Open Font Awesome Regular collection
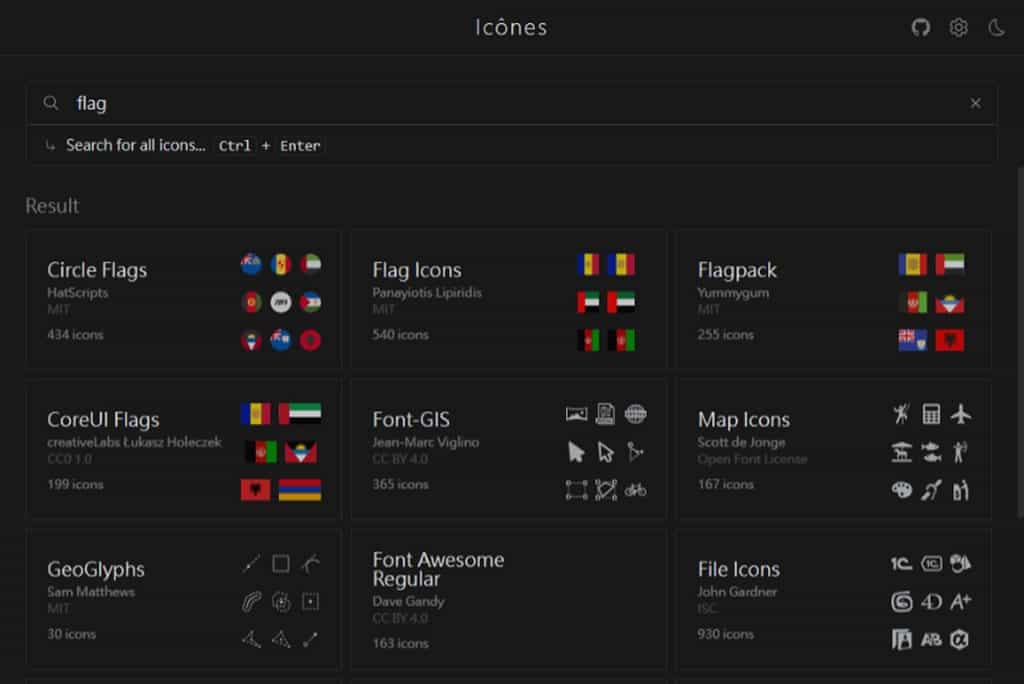 (508, 598)
